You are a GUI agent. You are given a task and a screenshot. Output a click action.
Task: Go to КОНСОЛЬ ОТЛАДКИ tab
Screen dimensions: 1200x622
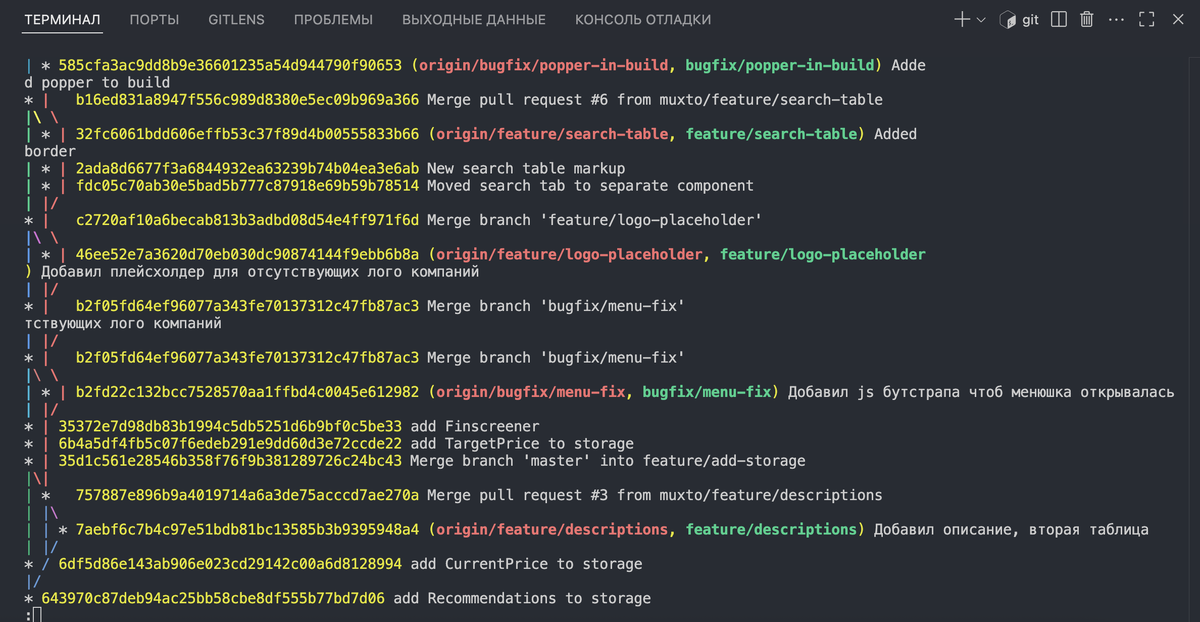(x=643, y=19)
